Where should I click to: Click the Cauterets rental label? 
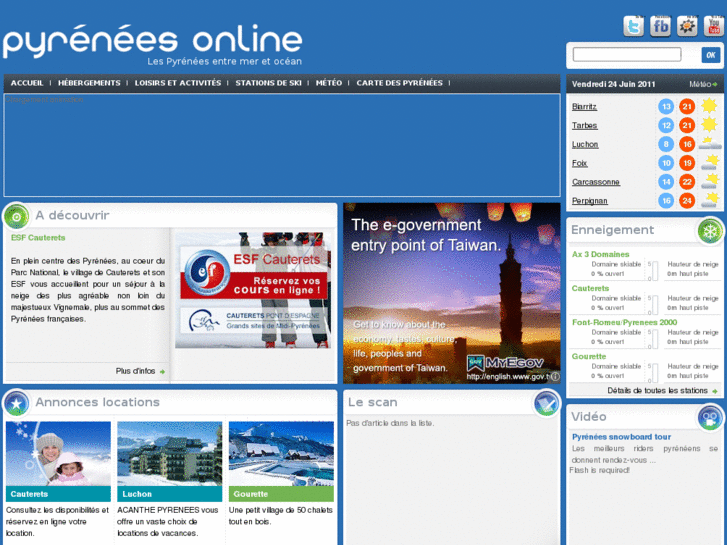(58, 494)
